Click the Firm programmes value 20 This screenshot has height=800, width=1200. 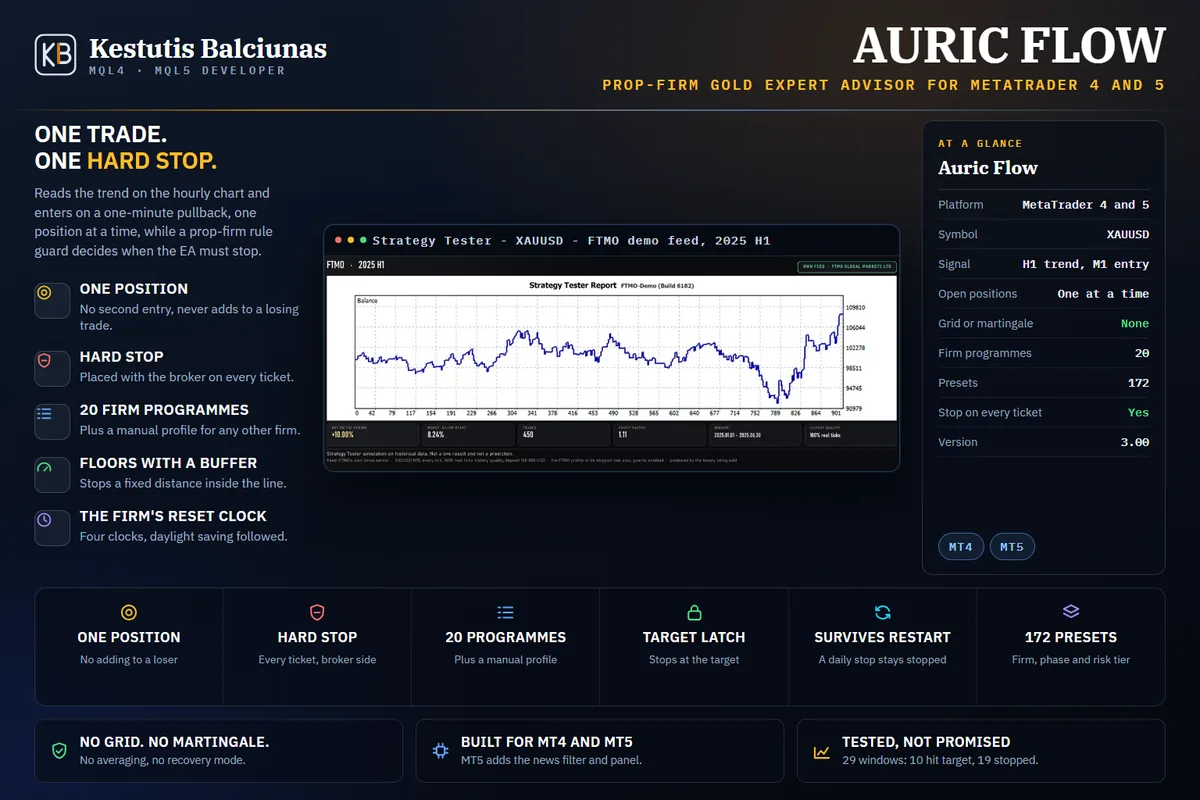coord(1142,353)
